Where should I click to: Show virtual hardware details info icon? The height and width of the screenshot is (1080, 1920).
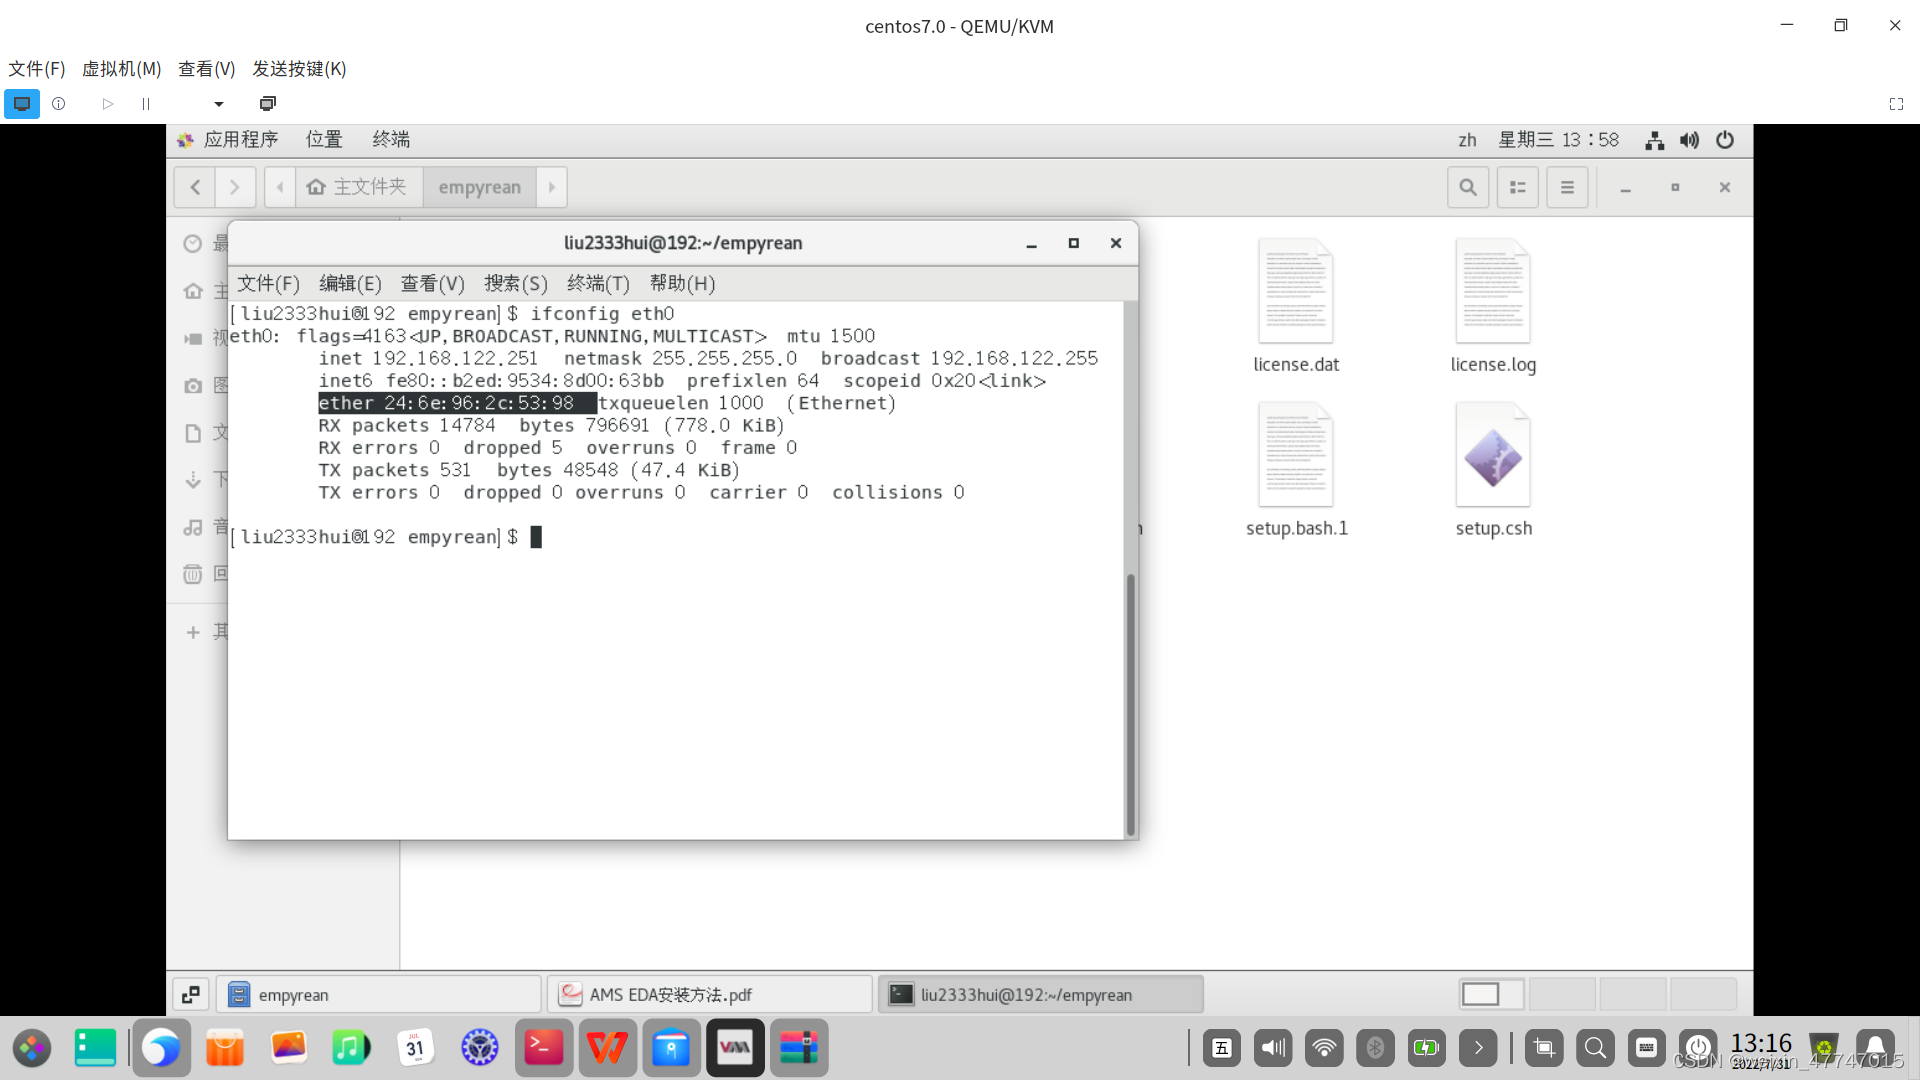59,104
